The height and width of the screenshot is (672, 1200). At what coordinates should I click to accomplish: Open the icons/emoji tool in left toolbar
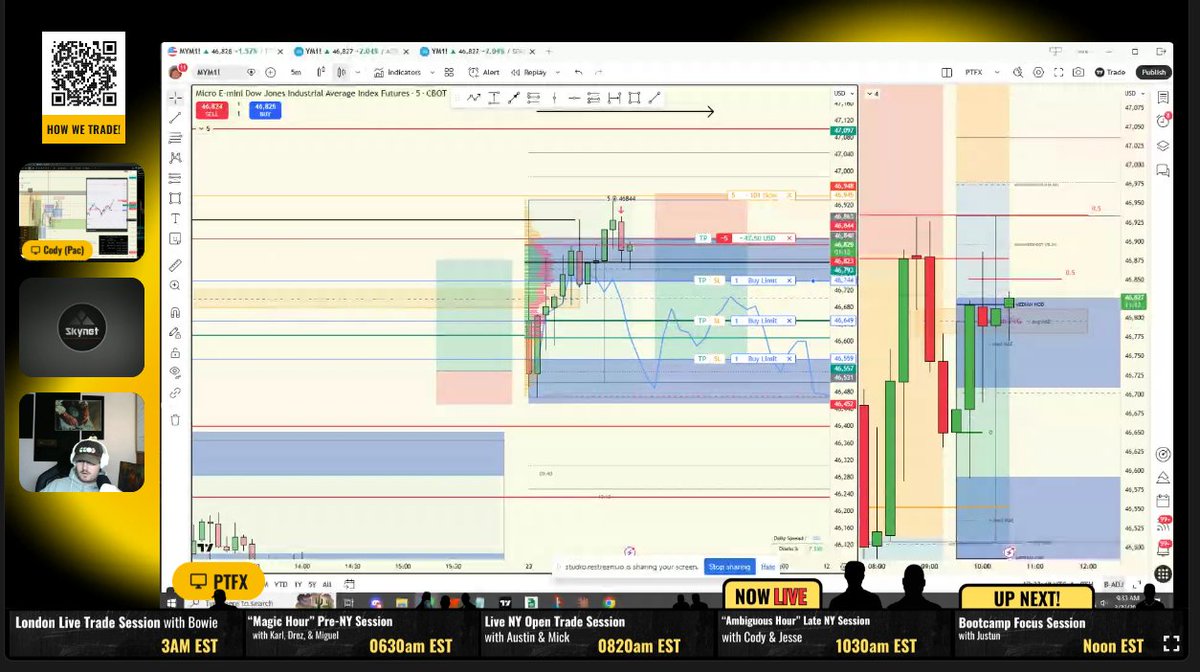coord(175,238)
